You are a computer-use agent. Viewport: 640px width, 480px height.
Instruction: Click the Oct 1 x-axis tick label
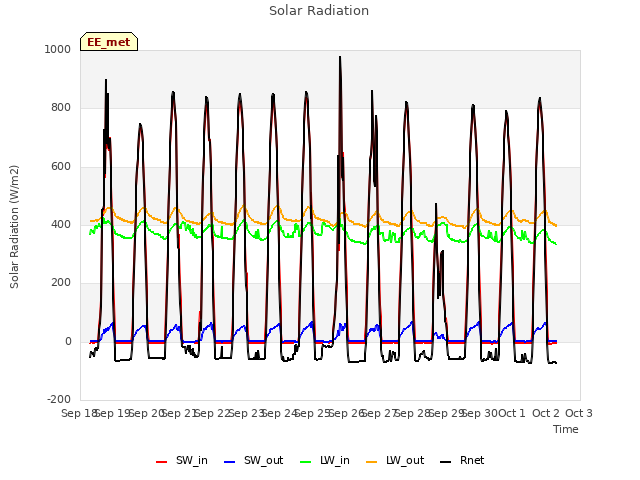coord(512,413)
